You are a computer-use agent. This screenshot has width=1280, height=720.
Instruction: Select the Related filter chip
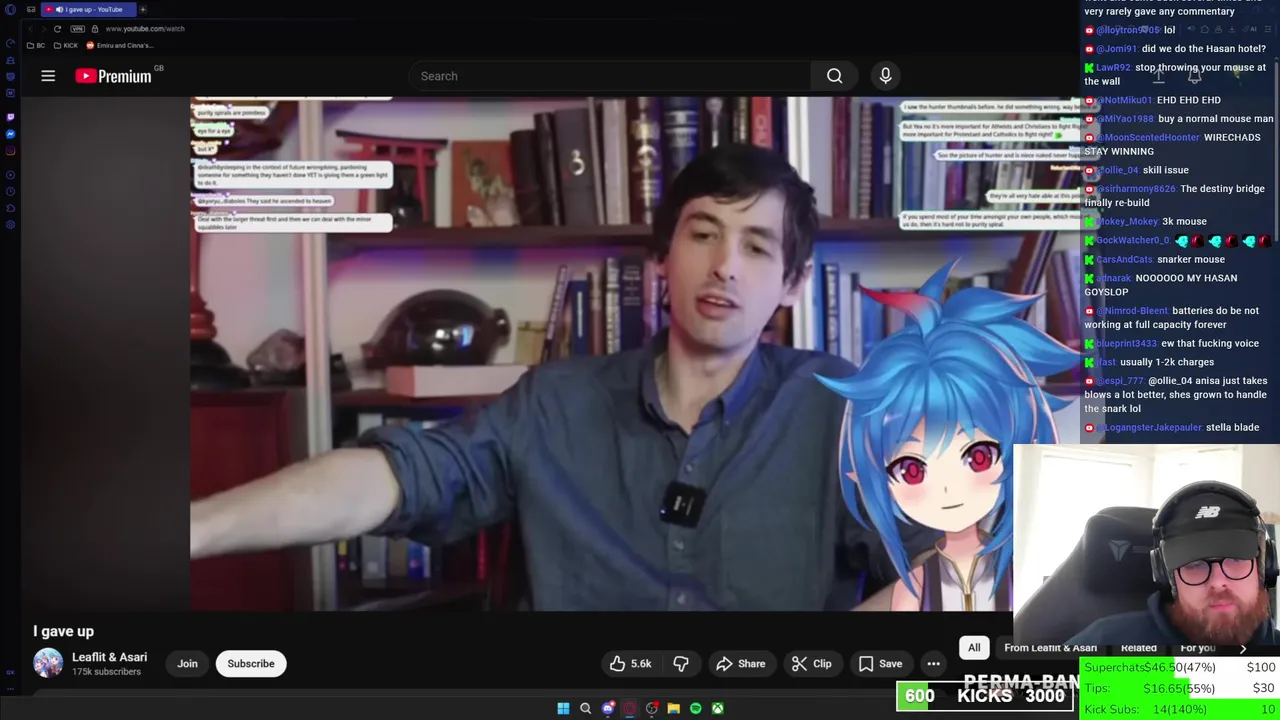point(1138,648)
